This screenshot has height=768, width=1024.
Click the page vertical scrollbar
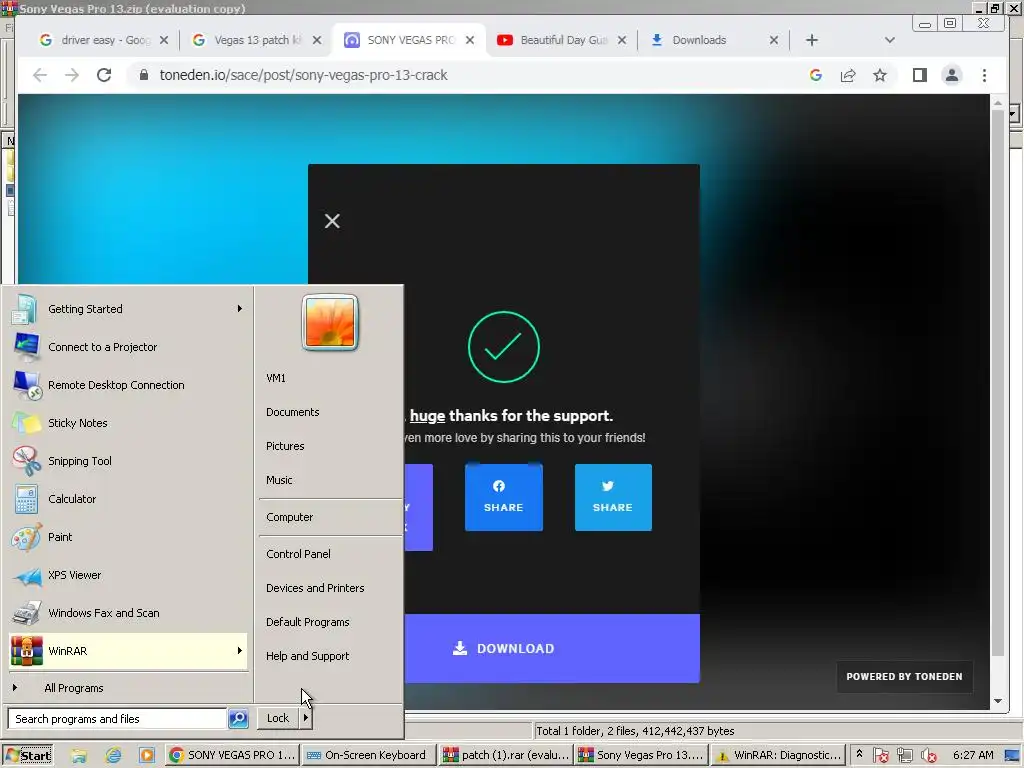pos(997,382)
